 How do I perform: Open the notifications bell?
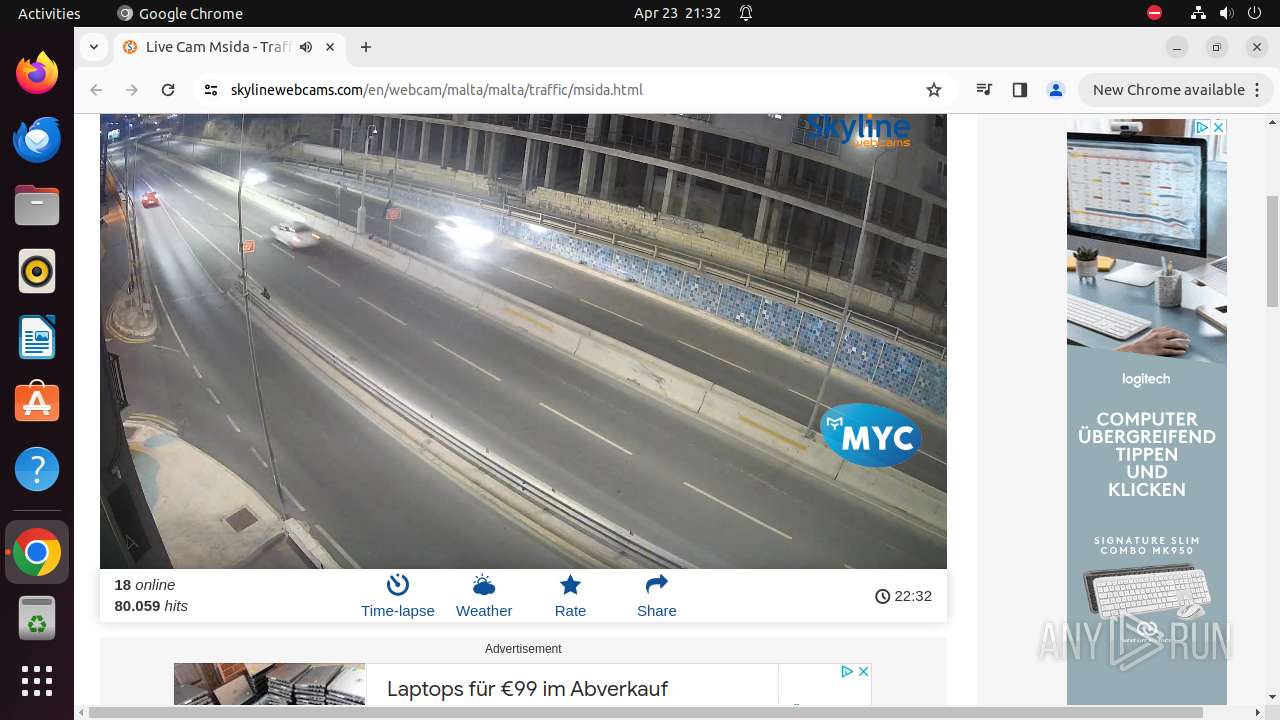pos(746,13)
